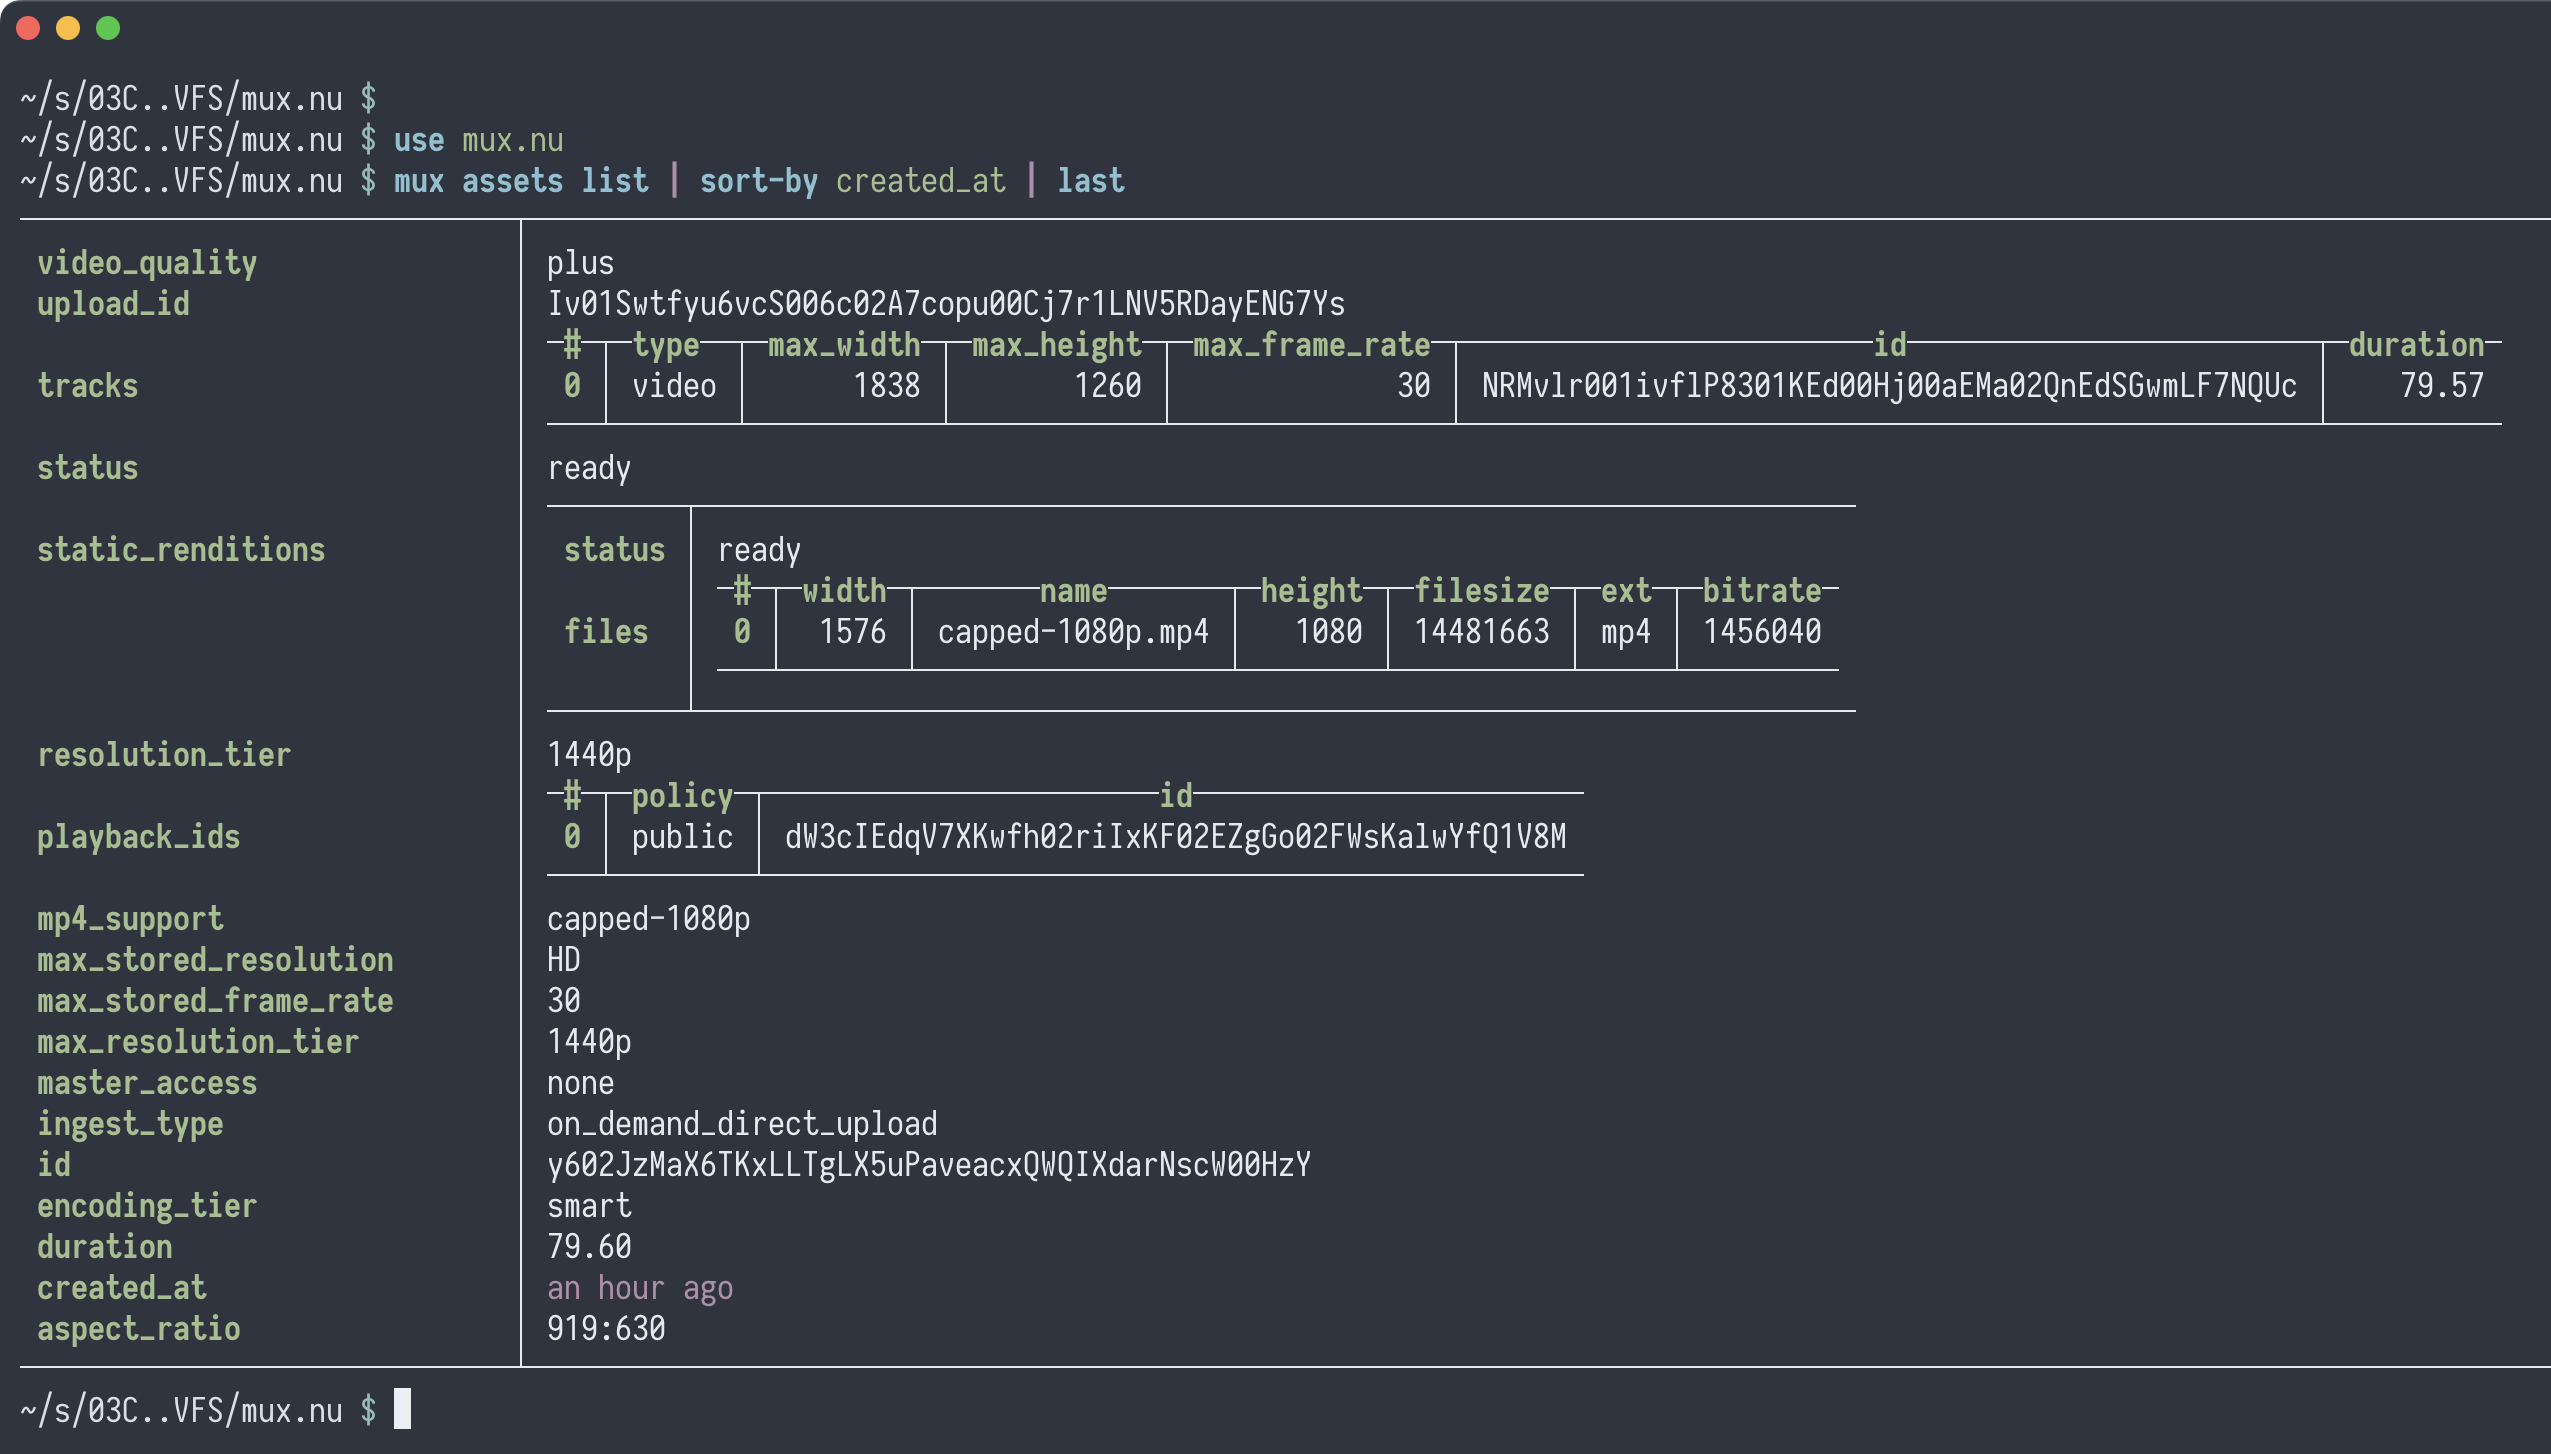The width and height of the screenshot is (2551, 1454).
Task: Click the on_demand_direct_upload ingest type value
Action: [742, 1124]
